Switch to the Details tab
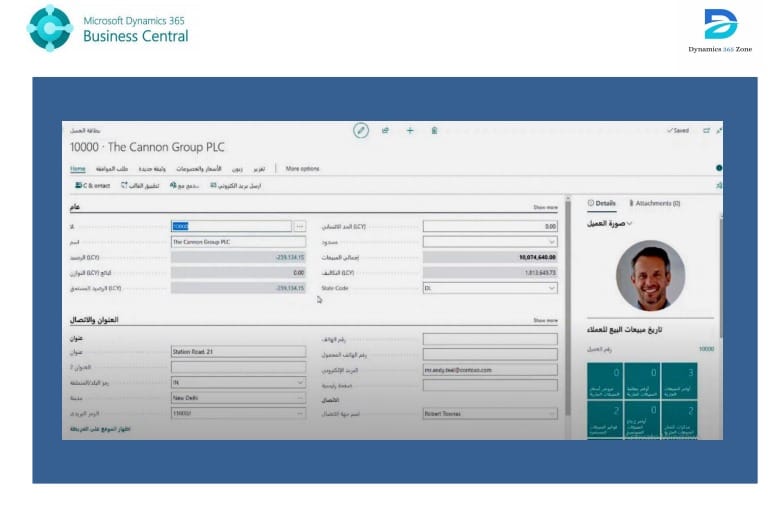The image size is (782, 530). (x=601, y=203)
